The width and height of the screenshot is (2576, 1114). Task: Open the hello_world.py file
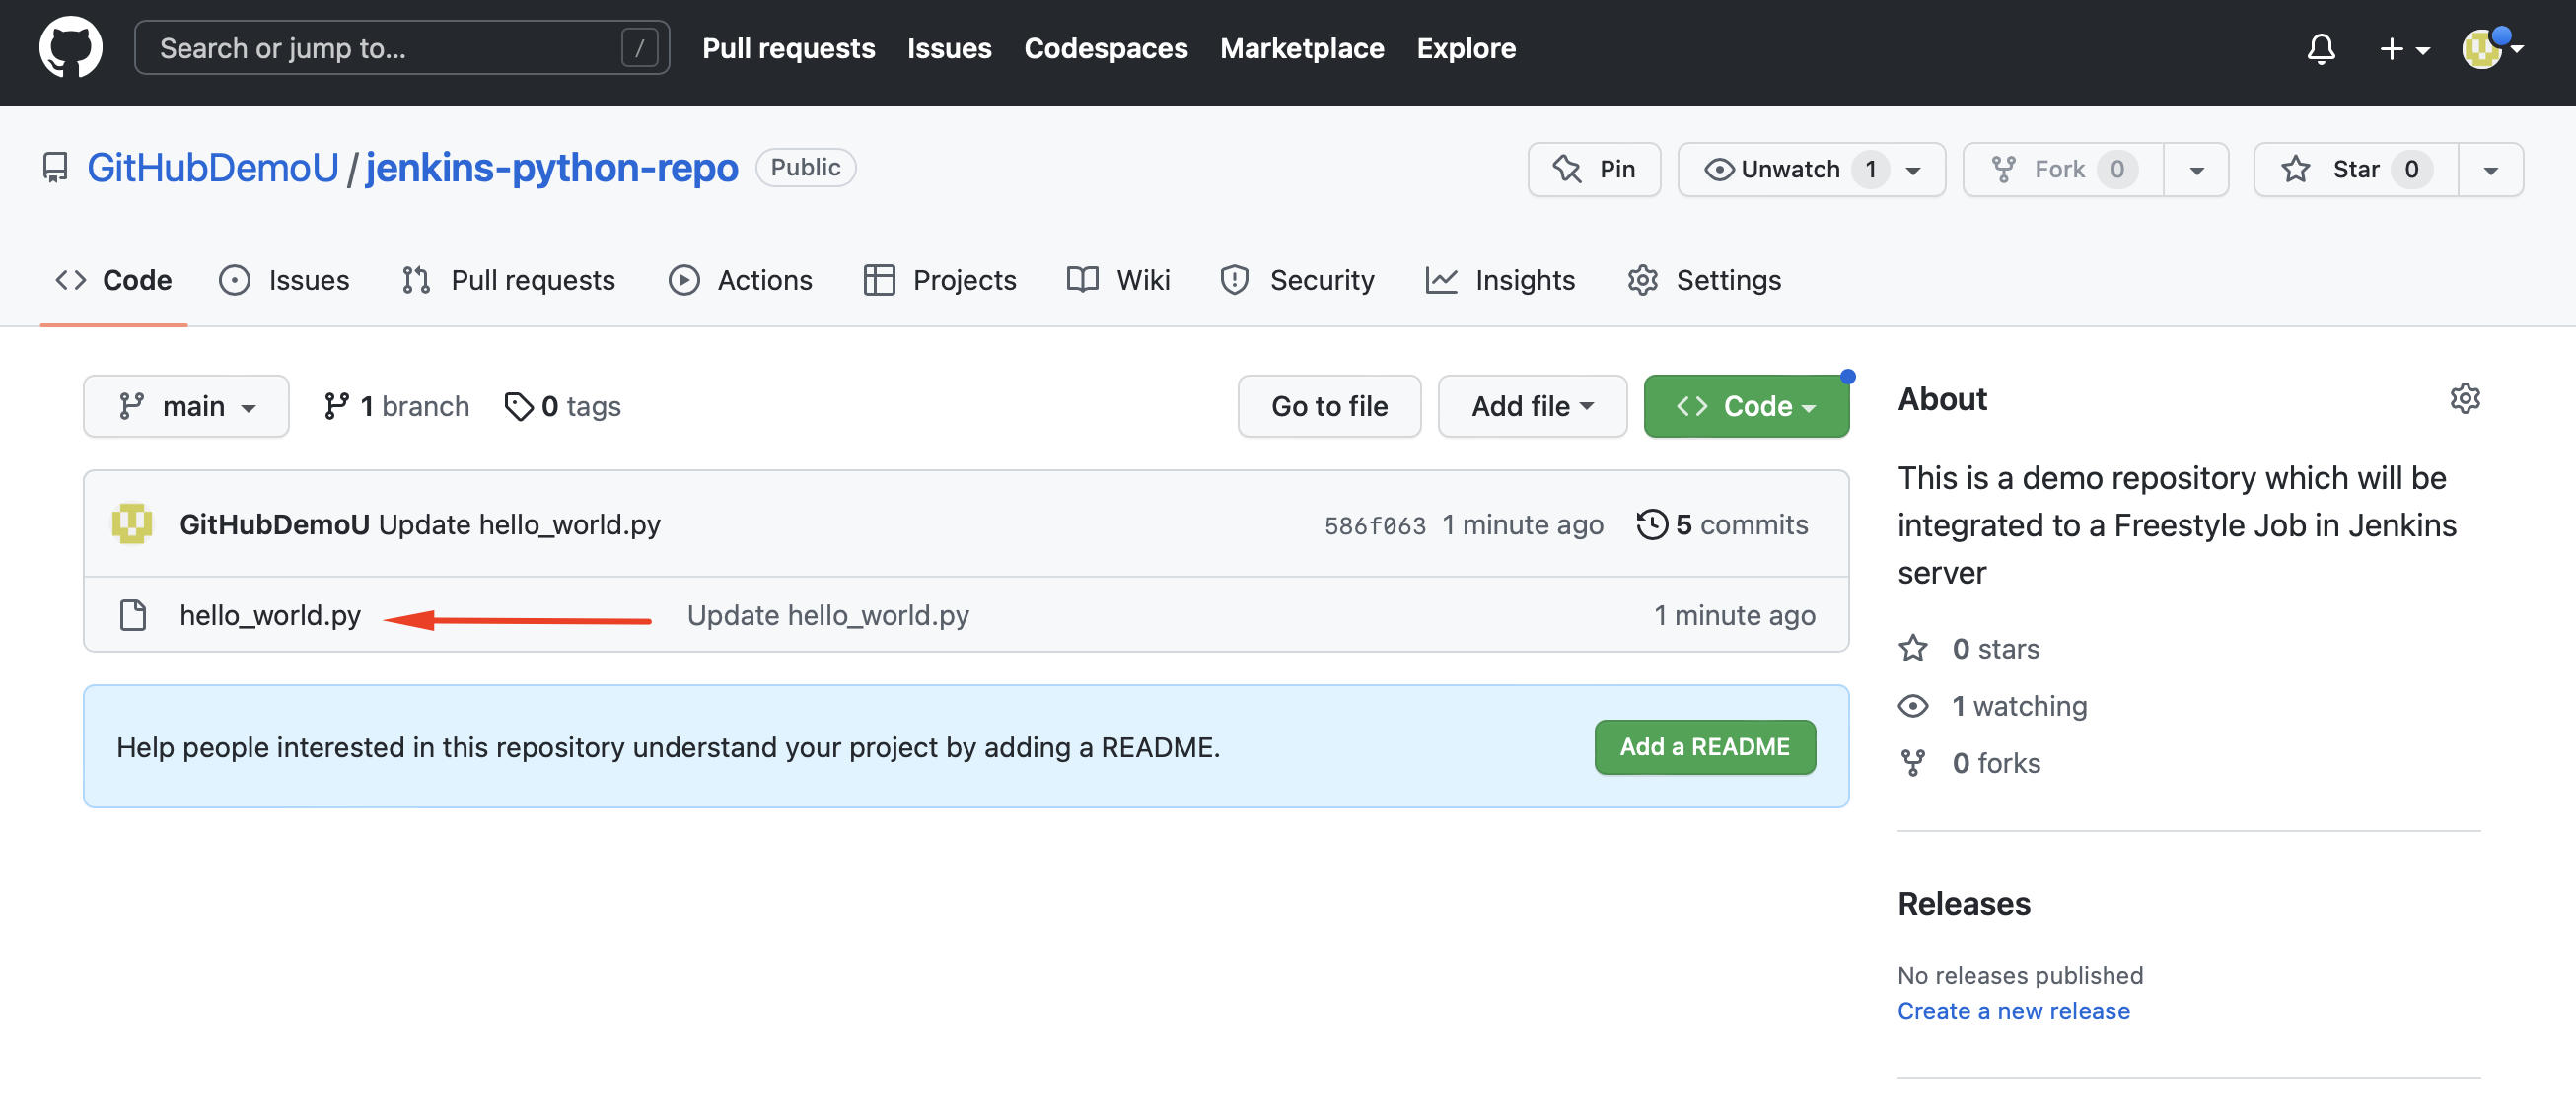coord(270,615)
